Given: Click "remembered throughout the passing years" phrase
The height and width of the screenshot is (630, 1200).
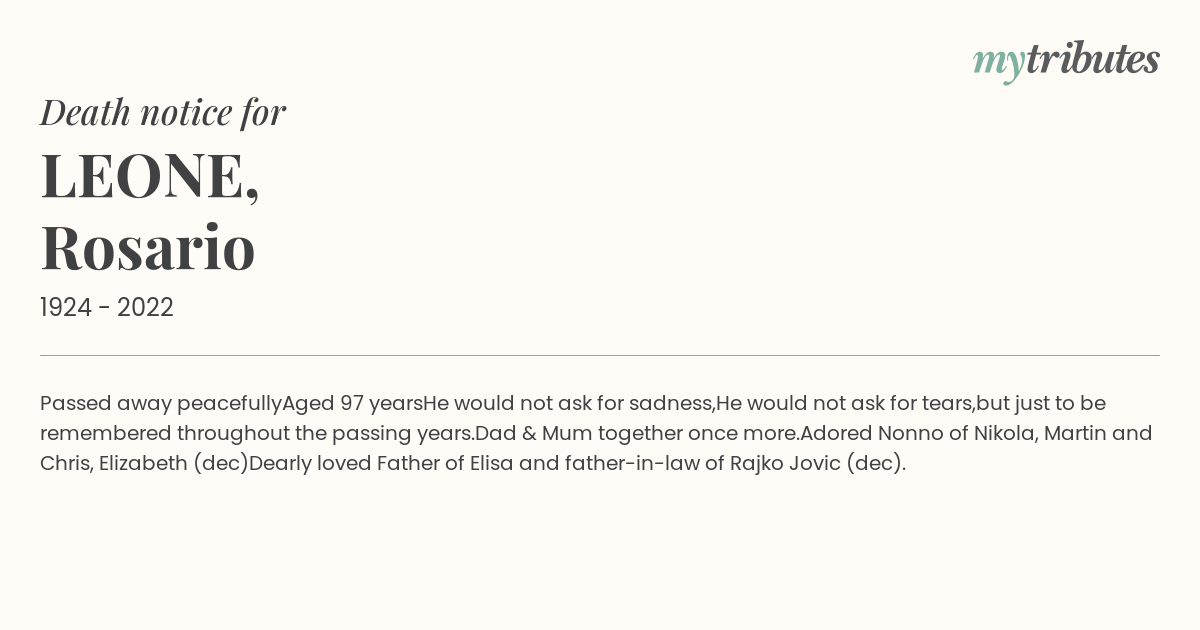Looking at the screenshot, I should [x=257, y=434].
